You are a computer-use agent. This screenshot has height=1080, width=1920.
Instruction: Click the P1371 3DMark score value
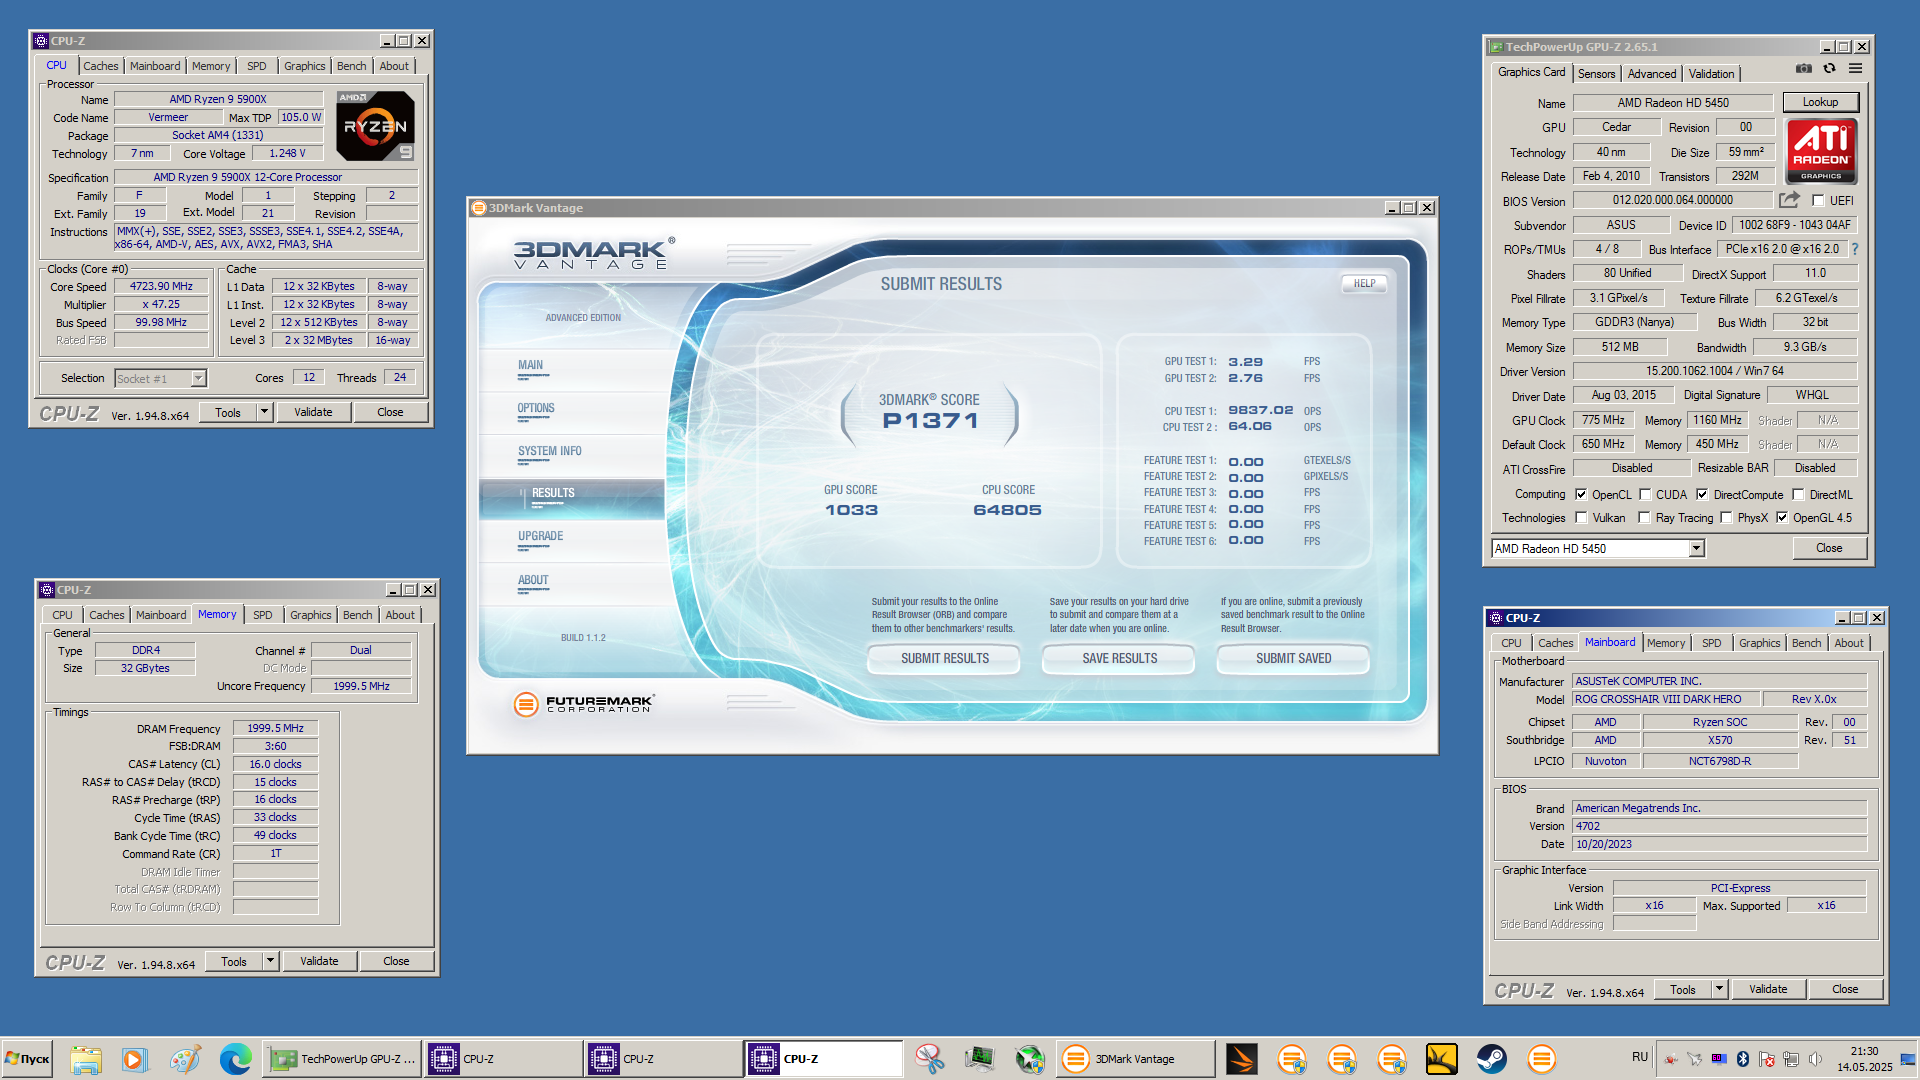(930, 421)
